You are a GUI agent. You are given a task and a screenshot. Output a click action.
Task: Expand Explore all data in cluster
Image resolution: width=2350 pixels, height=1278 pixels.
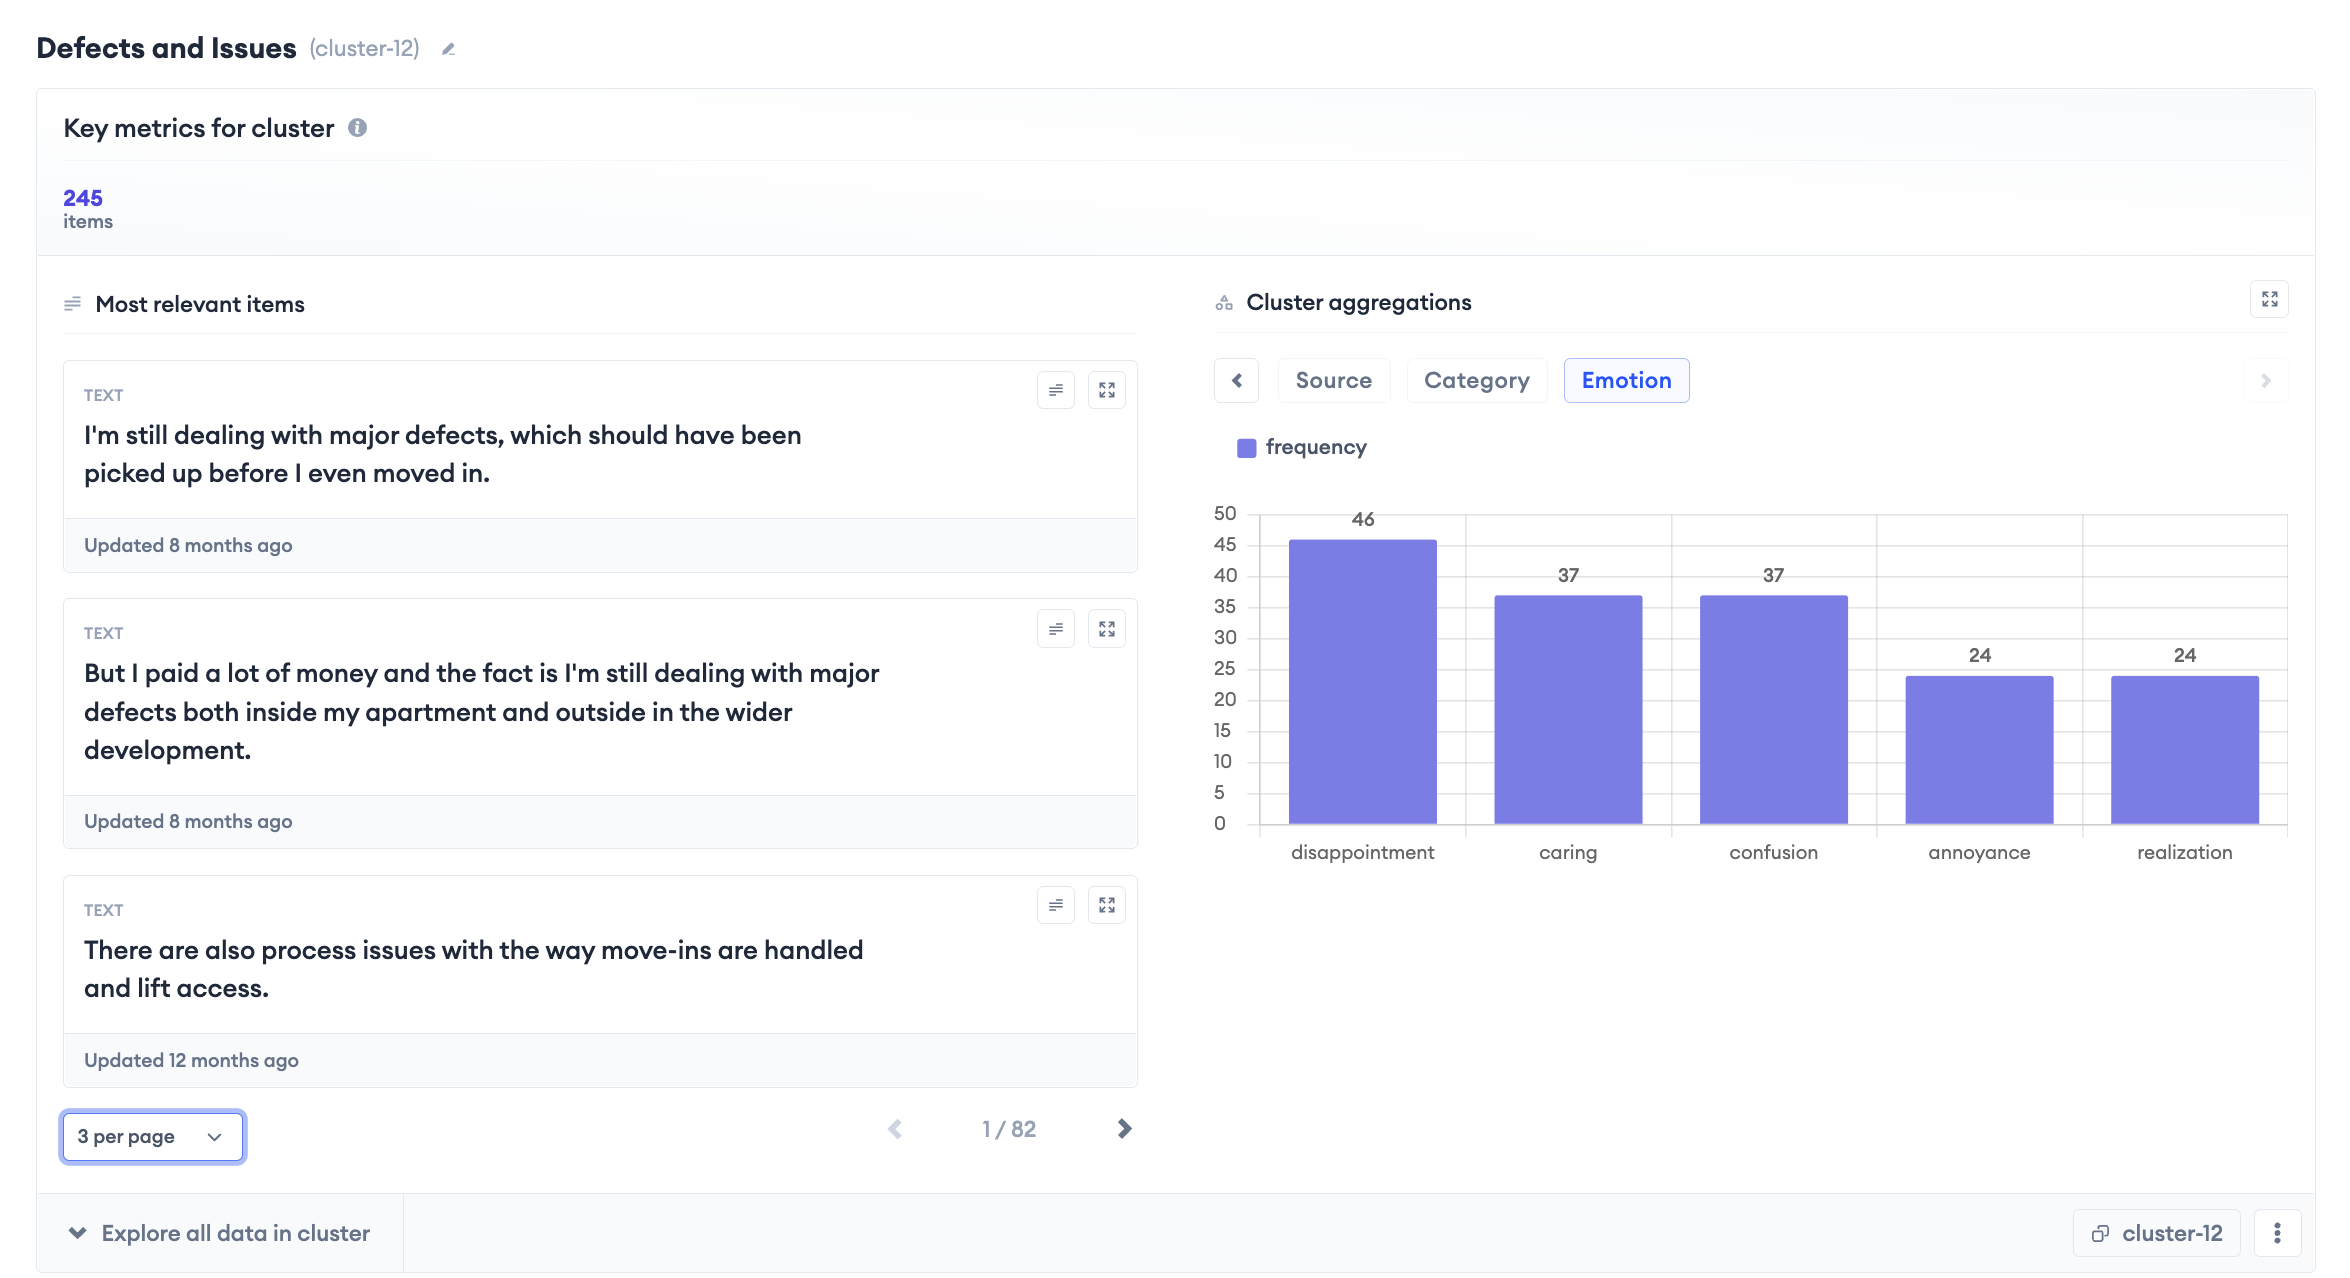220,1233
